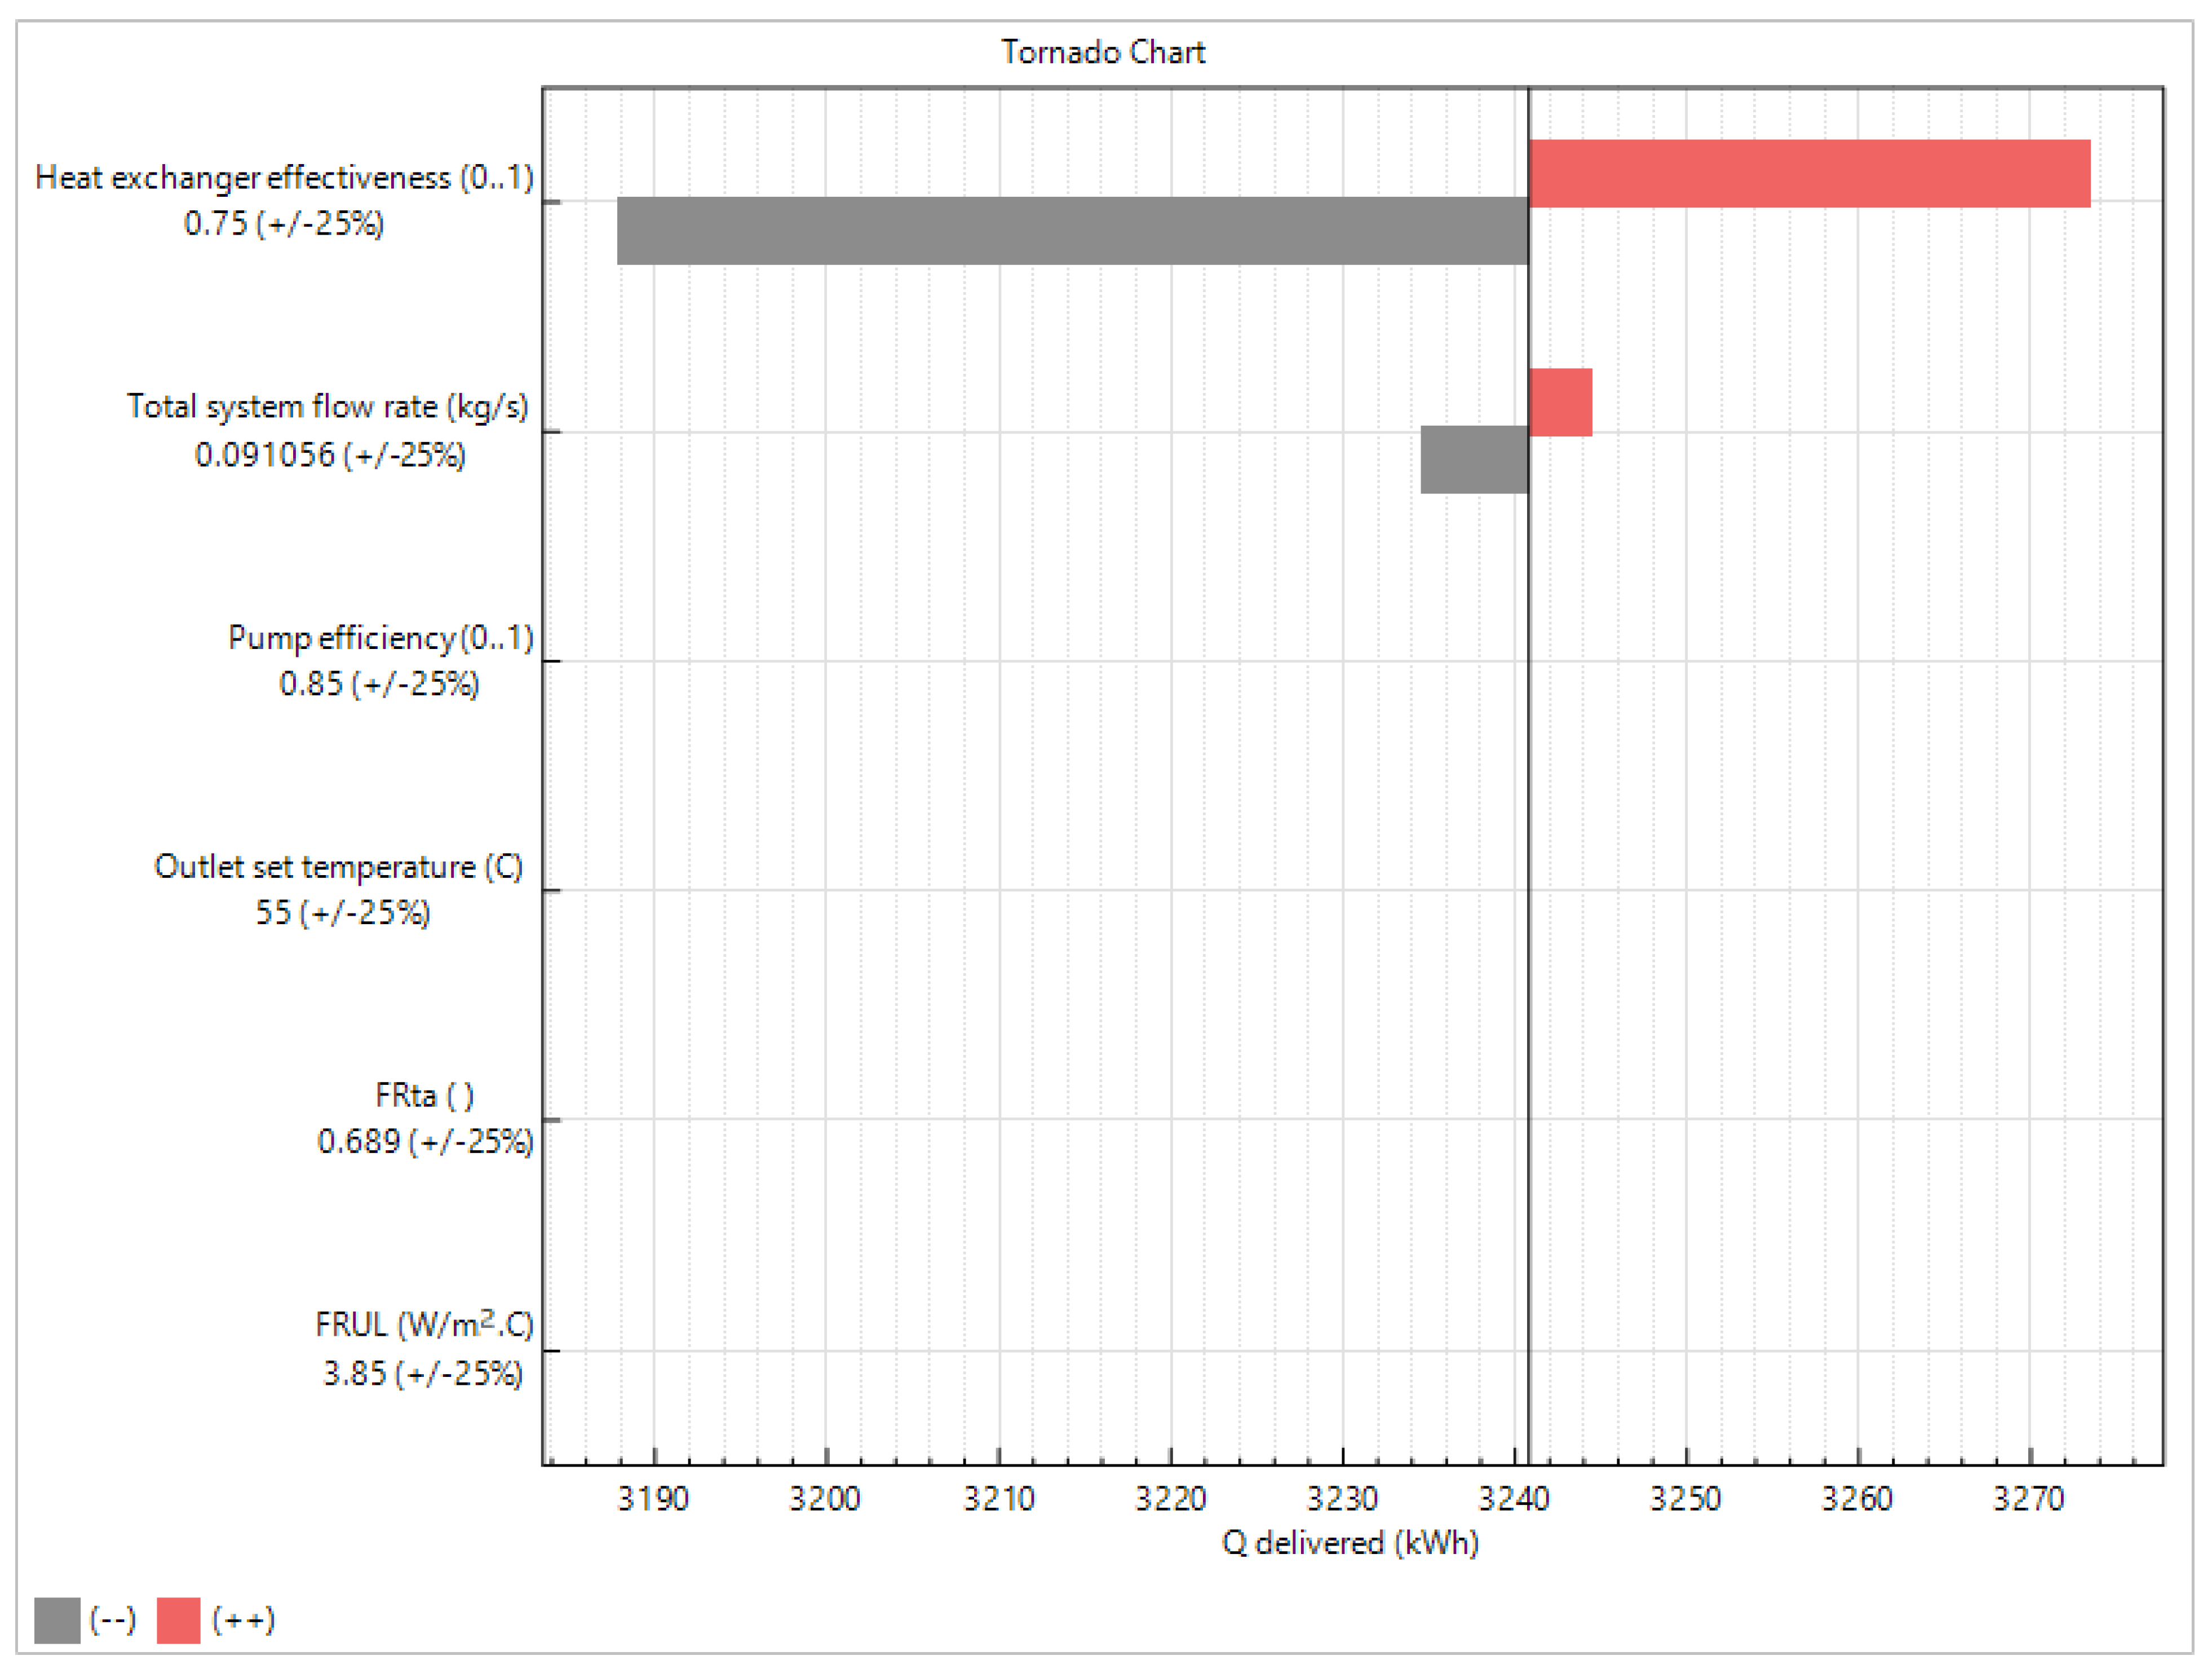
Task: Click the Q delivered (kWh) axis label
Action: [x=1349, y=1543]
